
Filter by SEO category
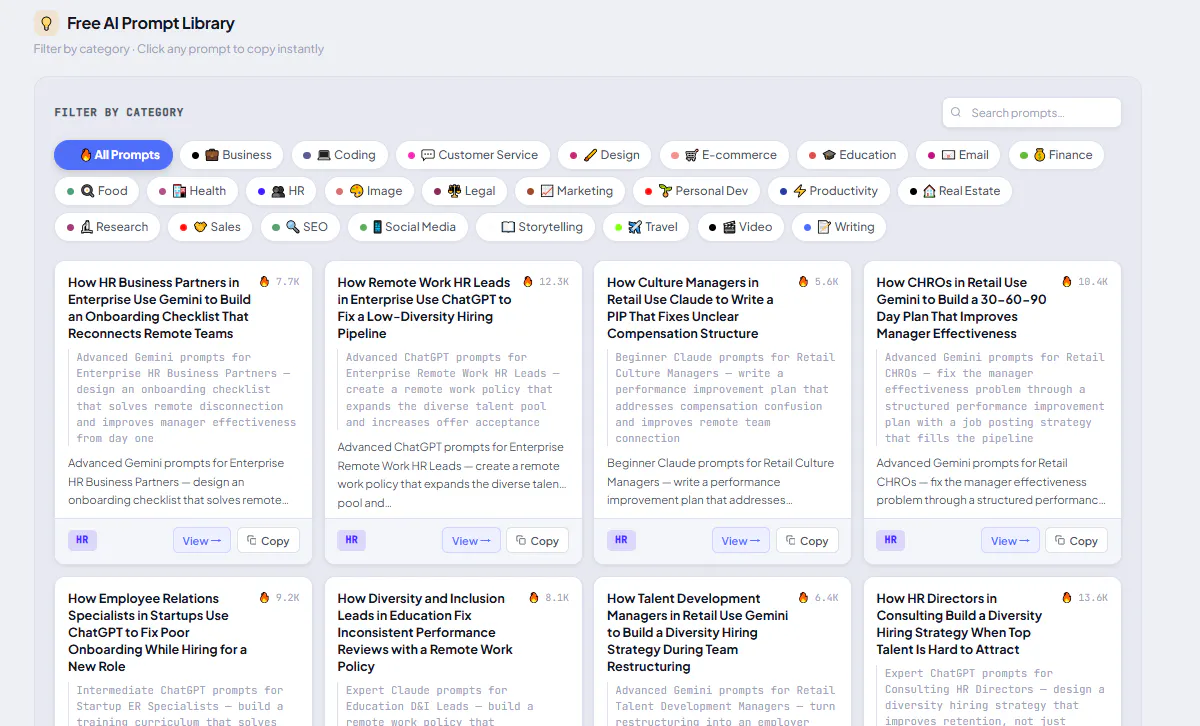[300, 227]
